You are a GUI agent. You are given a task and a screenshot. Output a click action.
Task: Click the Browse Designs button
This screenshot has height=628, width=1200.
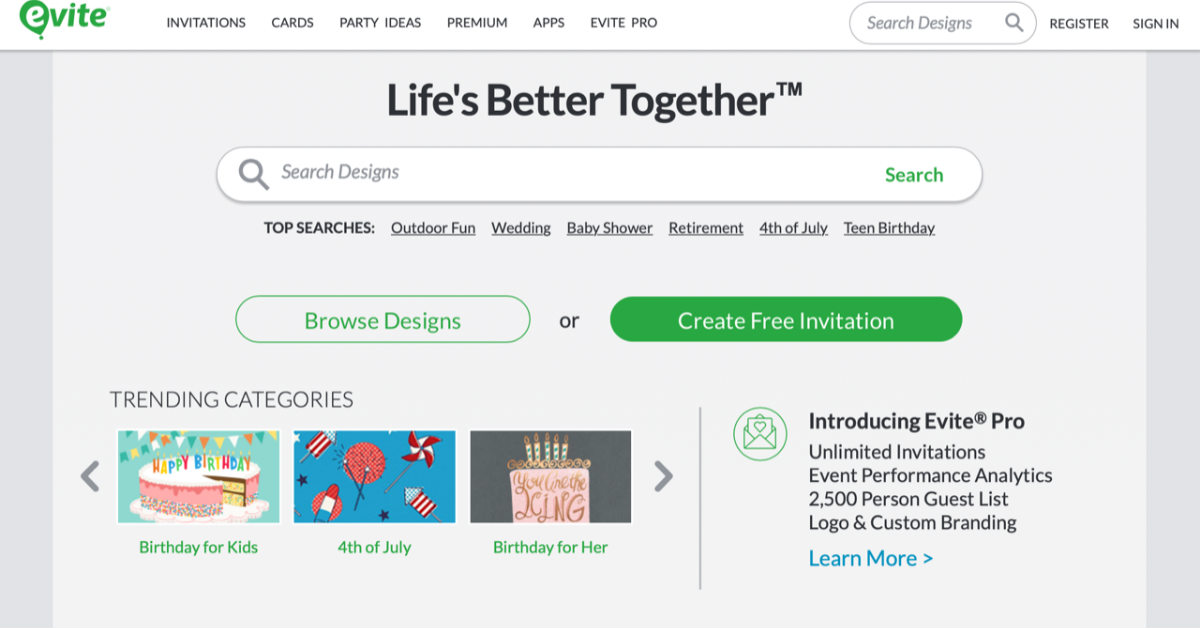pyautogui.click(x=382, y=320)
